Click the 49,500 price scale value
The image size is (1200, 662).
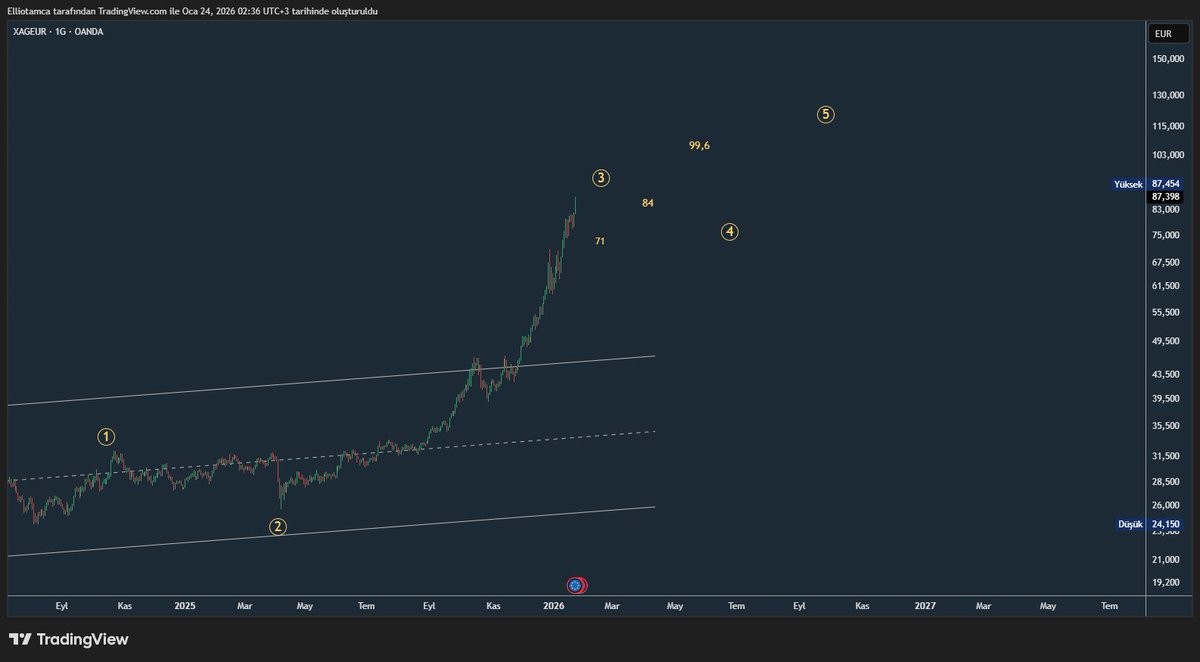[x=1166, y=341]
